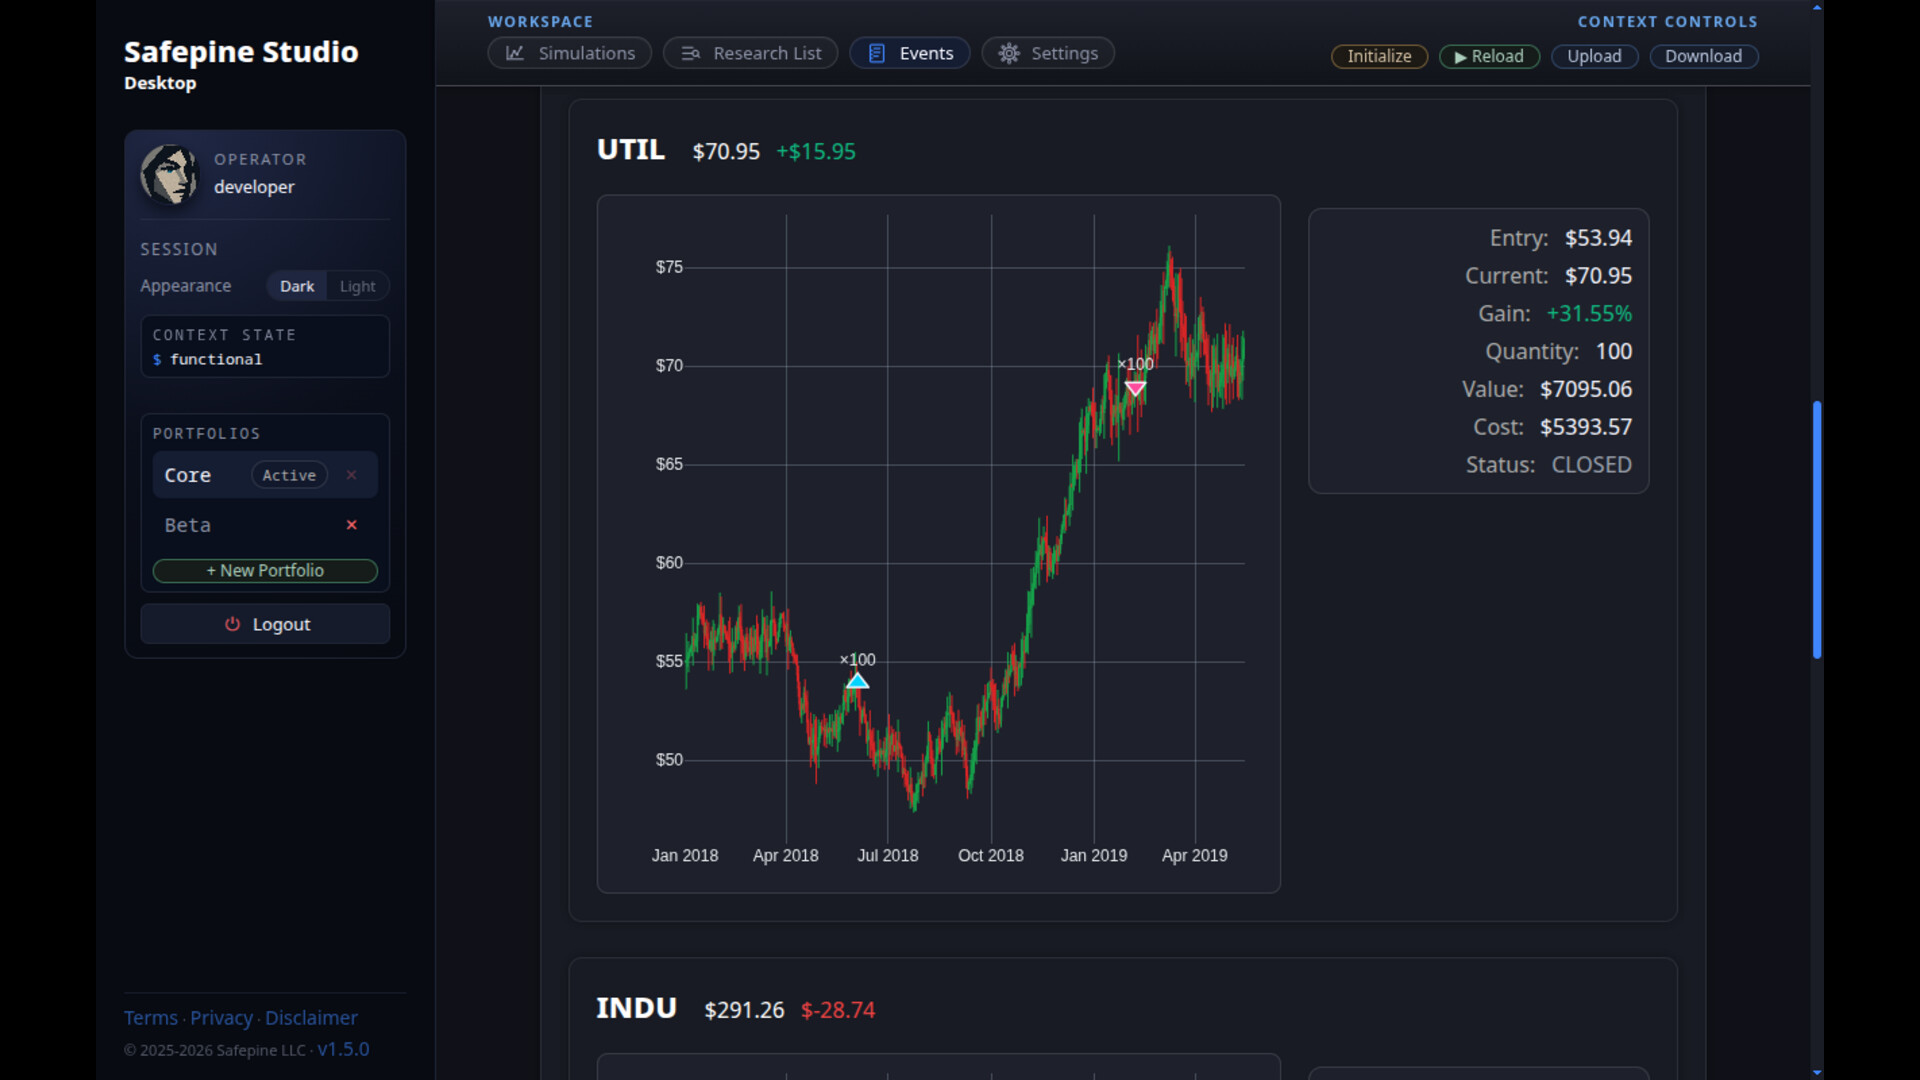Click the Research List search icon
1920x1080 pixels.
(691, 53)
